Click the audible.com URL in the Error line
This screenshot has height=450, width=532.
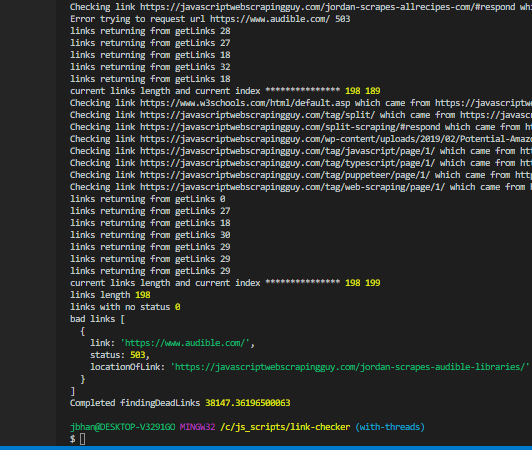270,19
